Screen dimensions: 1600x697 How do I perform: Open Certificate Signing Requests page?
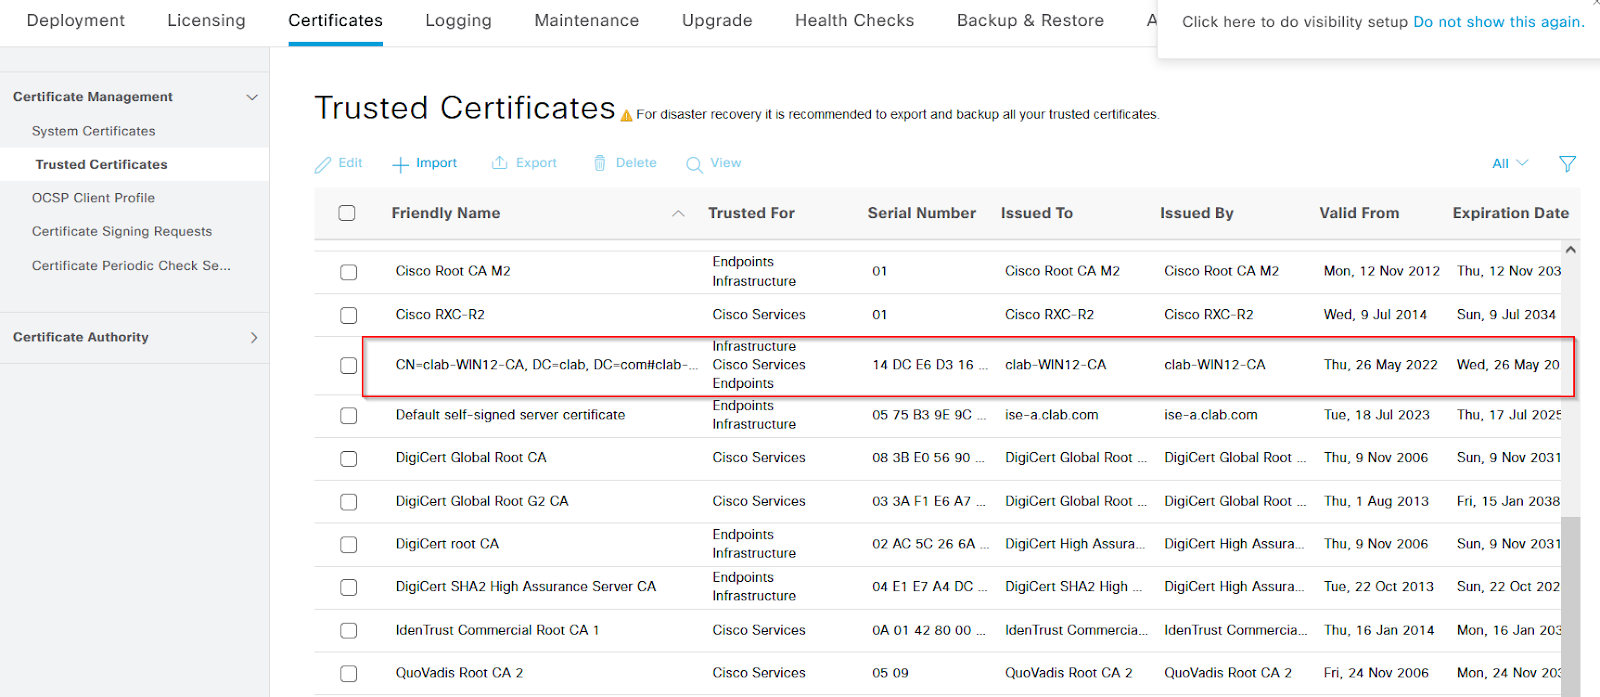pyautogui.click(x=122, y=231)
